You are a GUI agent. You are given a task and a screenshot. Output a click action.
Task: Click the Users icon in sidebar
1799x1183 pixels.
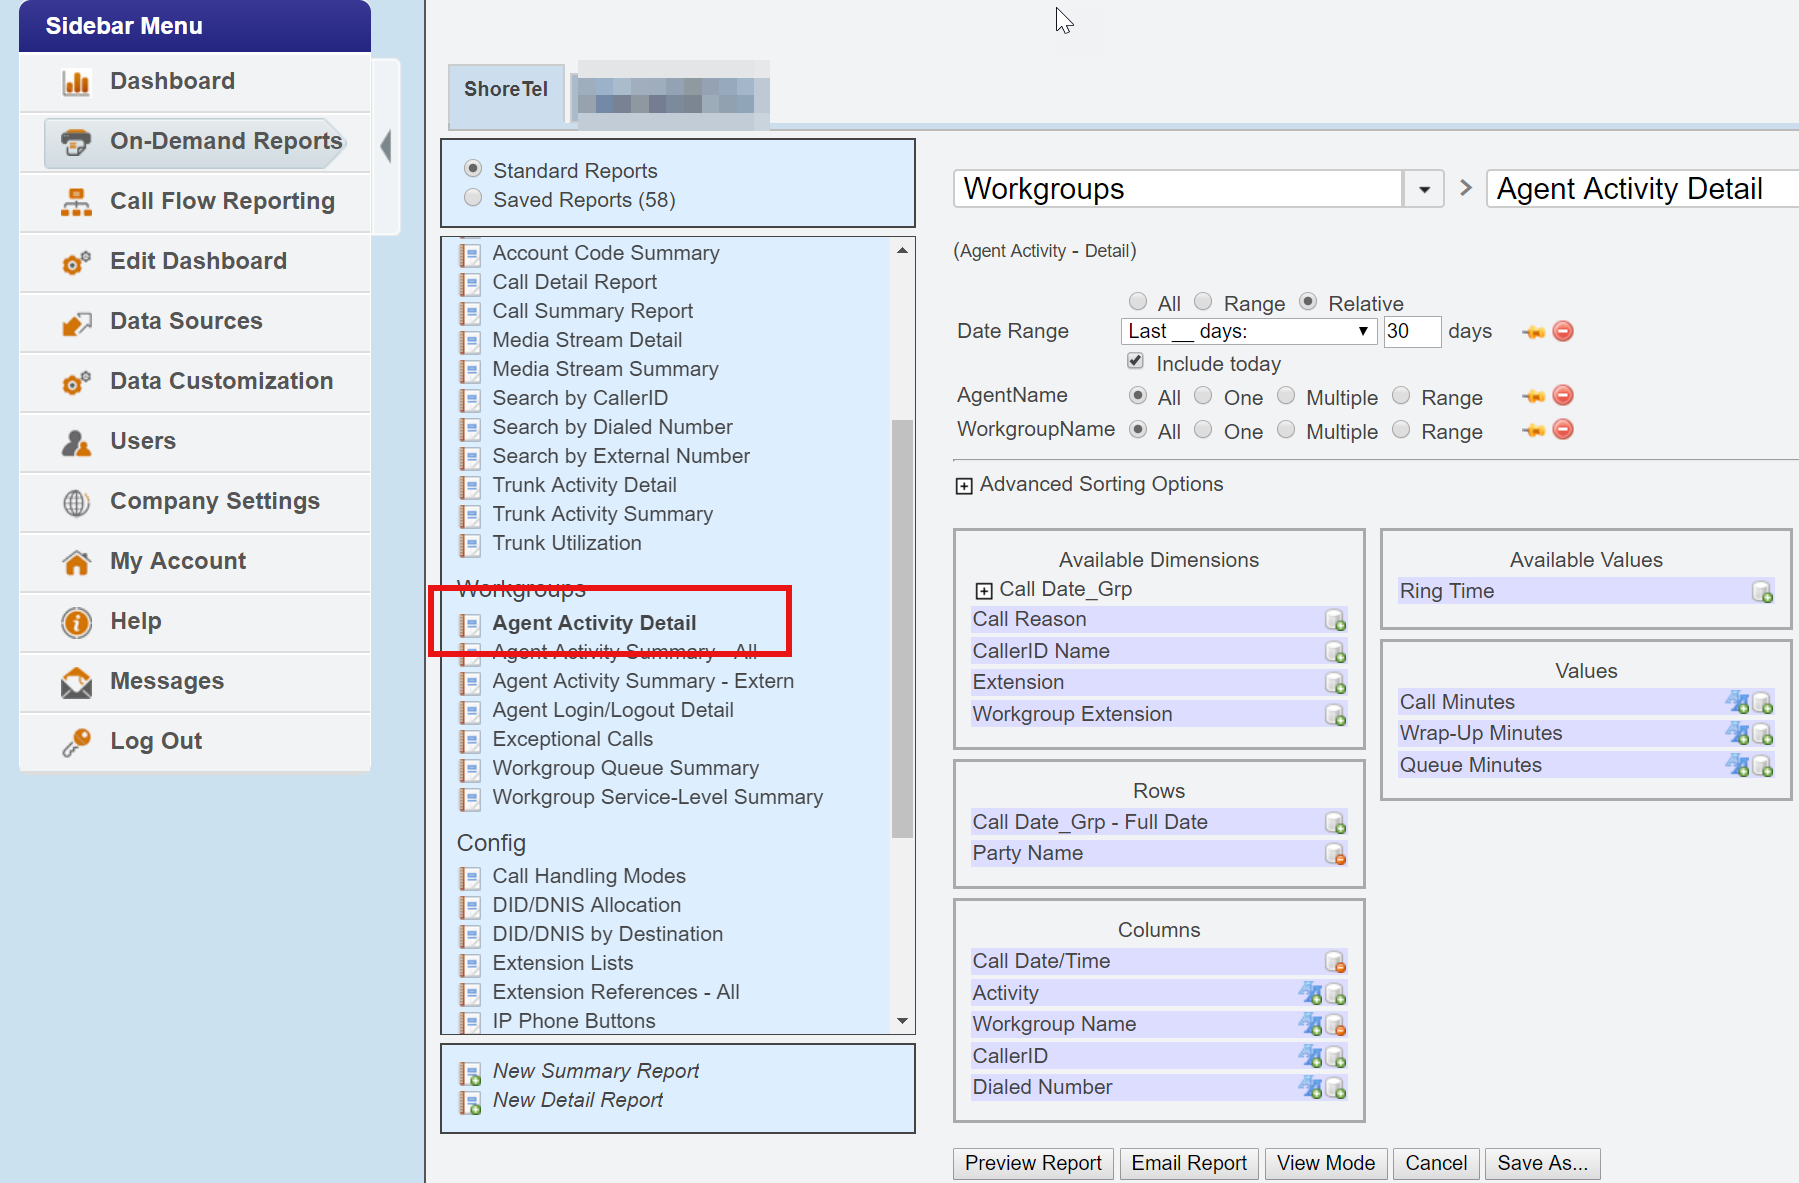76,442
